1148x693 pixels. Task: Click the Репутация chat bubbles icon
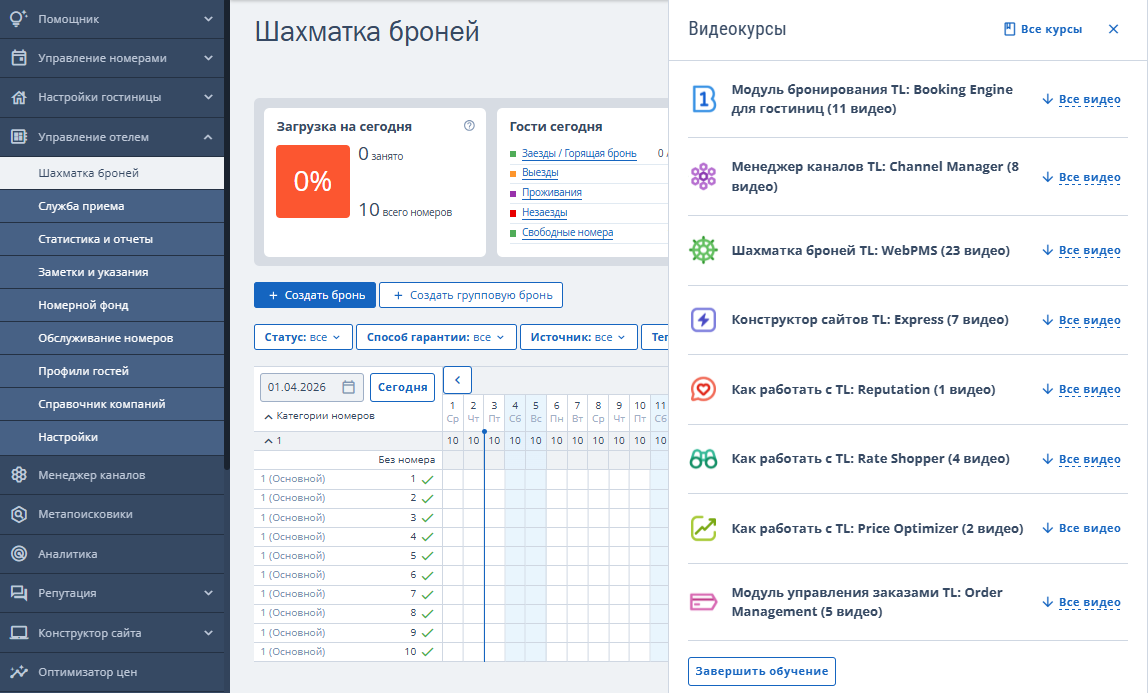pyautogui.click(x=19, y=593)
